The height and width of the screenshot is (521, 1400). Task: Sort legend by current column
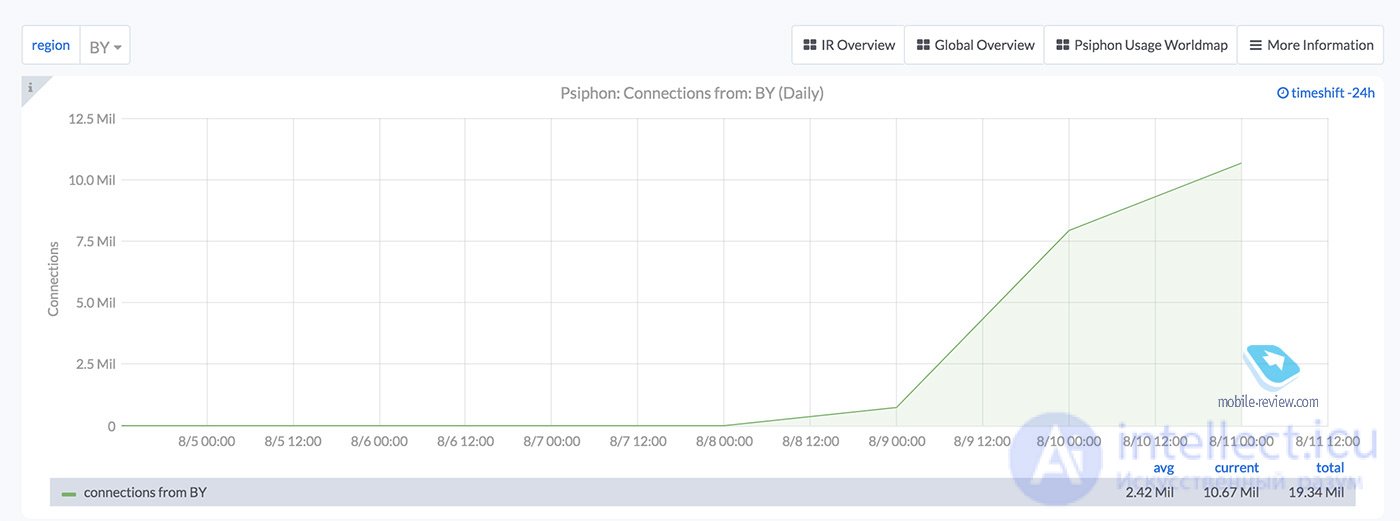[x=1237, y=467]
